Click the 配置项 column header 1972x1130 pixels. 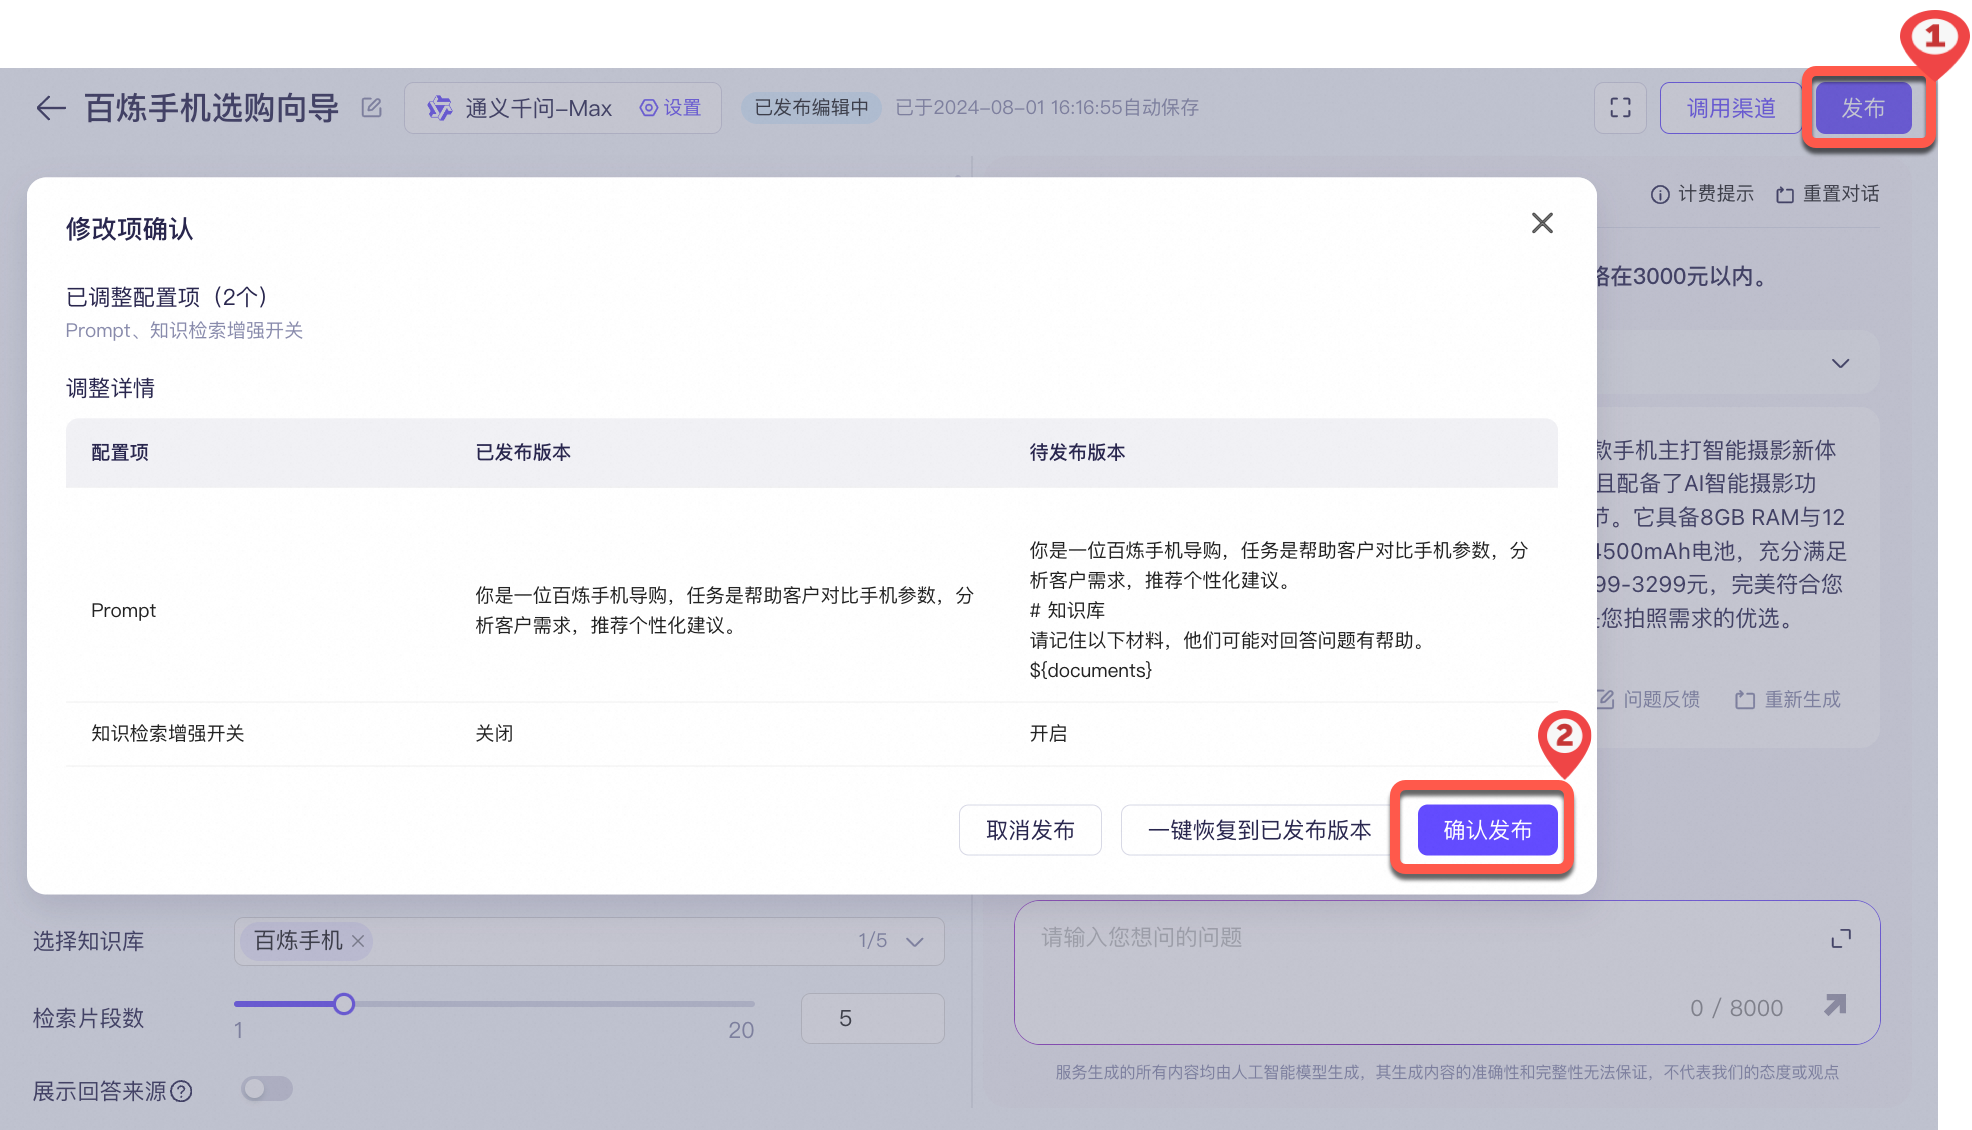coord(120,453)
